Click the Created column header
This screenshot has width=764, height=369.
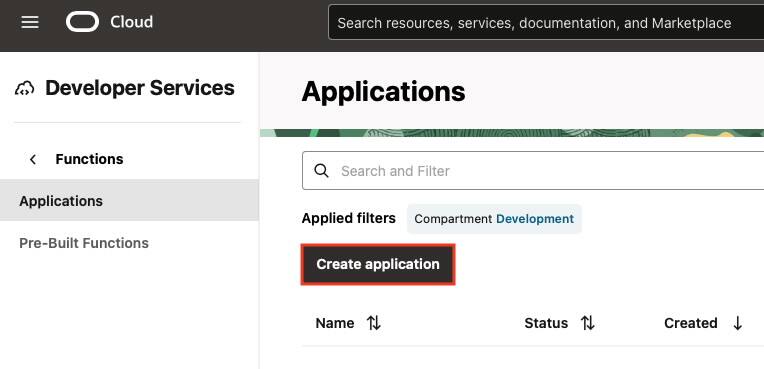[x=690, y=323]
